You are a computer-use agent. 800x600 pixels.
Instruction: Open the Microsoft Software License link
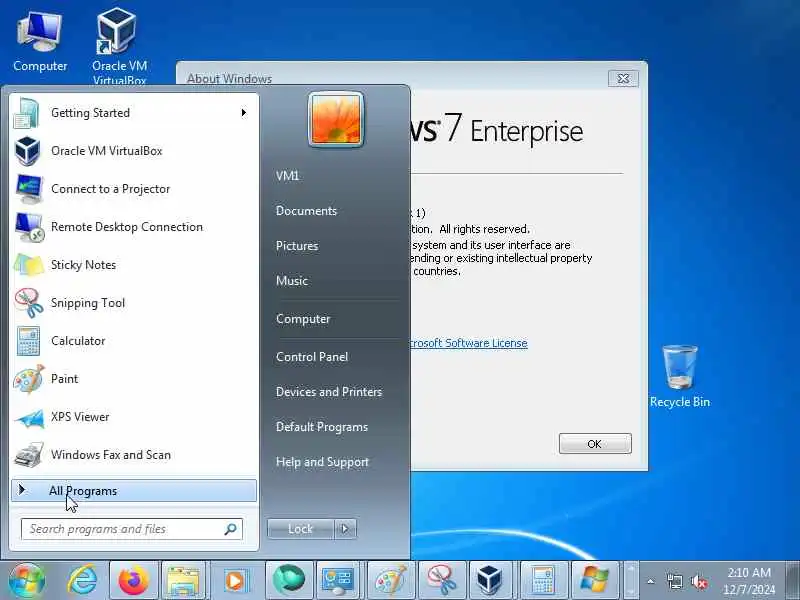(468, 343)
